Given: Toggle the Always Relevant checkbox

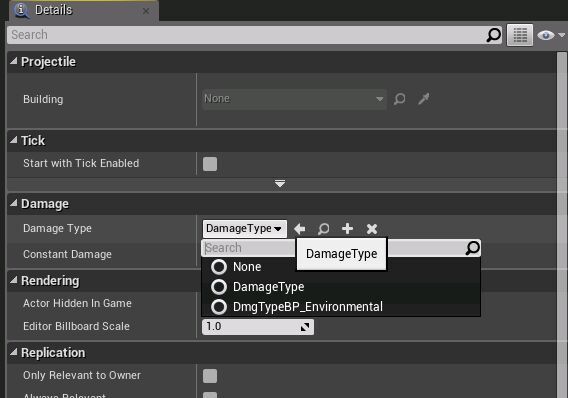Looking at the screenshot, I should [x=210, y=395].
